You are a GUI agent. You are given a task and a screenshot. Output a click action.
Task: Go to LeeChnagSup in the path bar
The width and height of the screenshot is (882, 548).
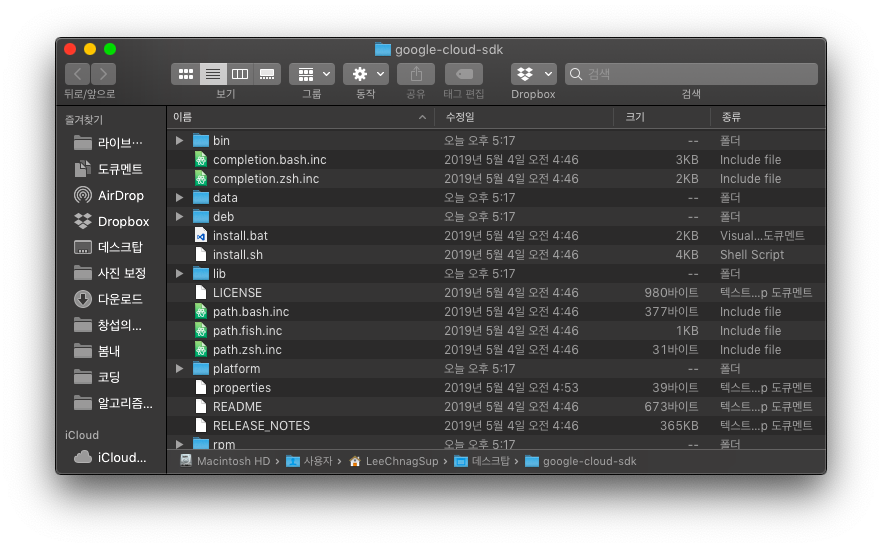coord(394,461)
